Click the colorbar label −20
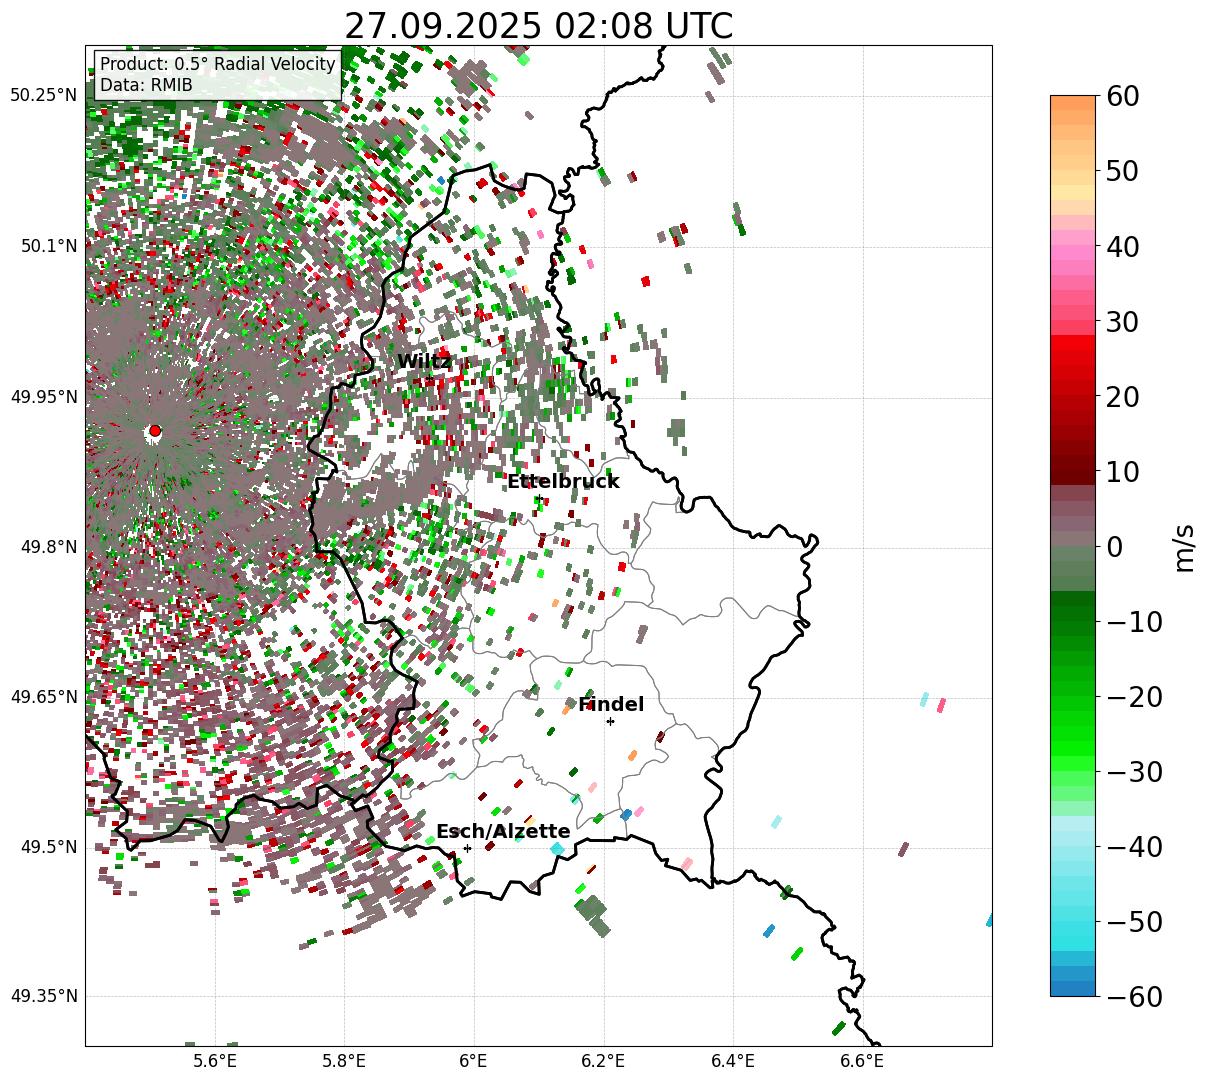The width and height of the screenshot is (1207, 1081). pos(1134,696)
